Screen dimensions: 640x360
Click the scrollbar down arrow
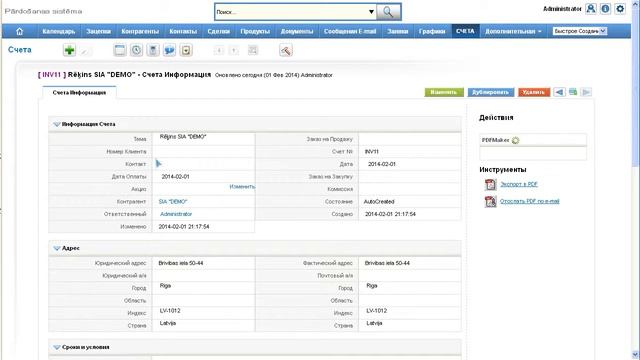coord(636,355)
